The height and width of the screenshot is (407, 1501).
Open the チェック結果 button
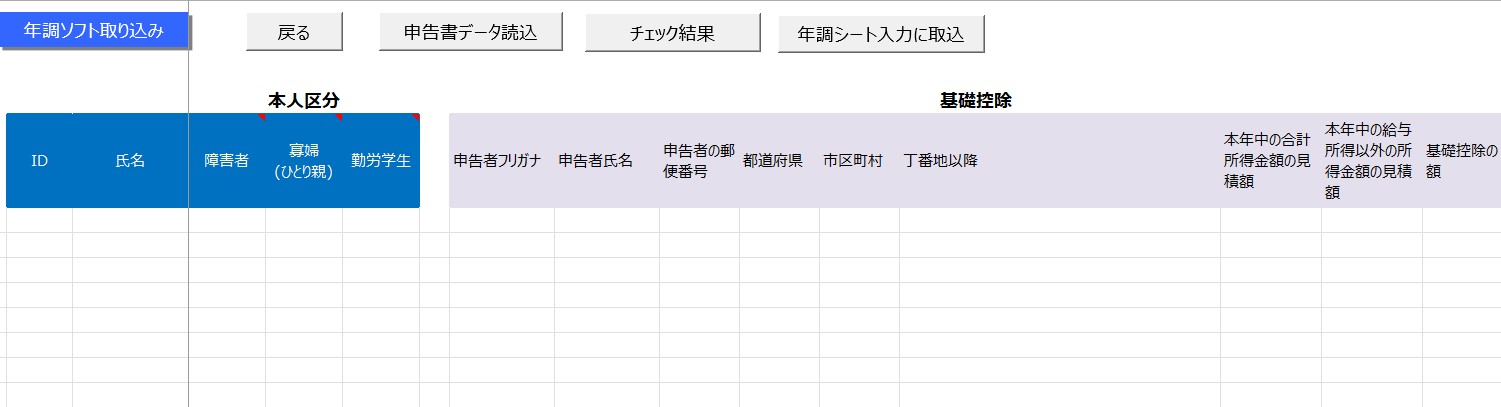click(x=672, y=33)
